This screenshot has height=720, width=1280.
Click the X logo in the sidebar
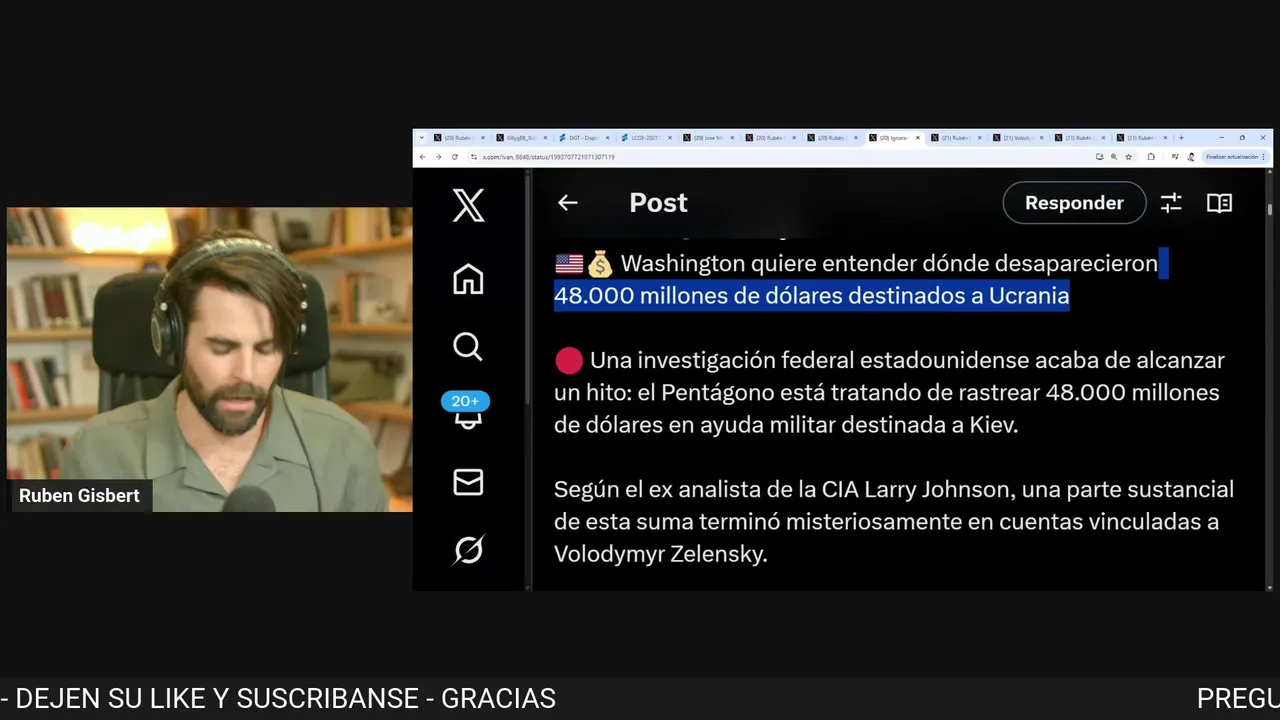click(x=468, y=205)
